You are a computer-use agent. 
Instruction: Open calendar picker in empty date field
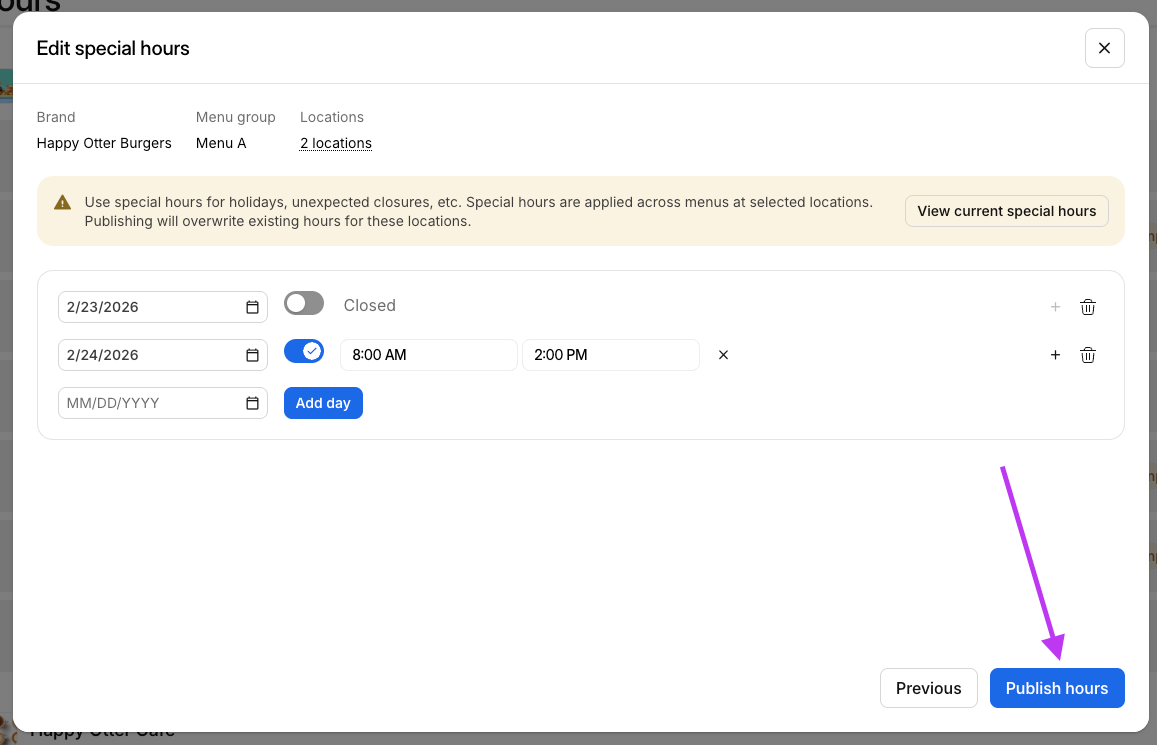252,403
